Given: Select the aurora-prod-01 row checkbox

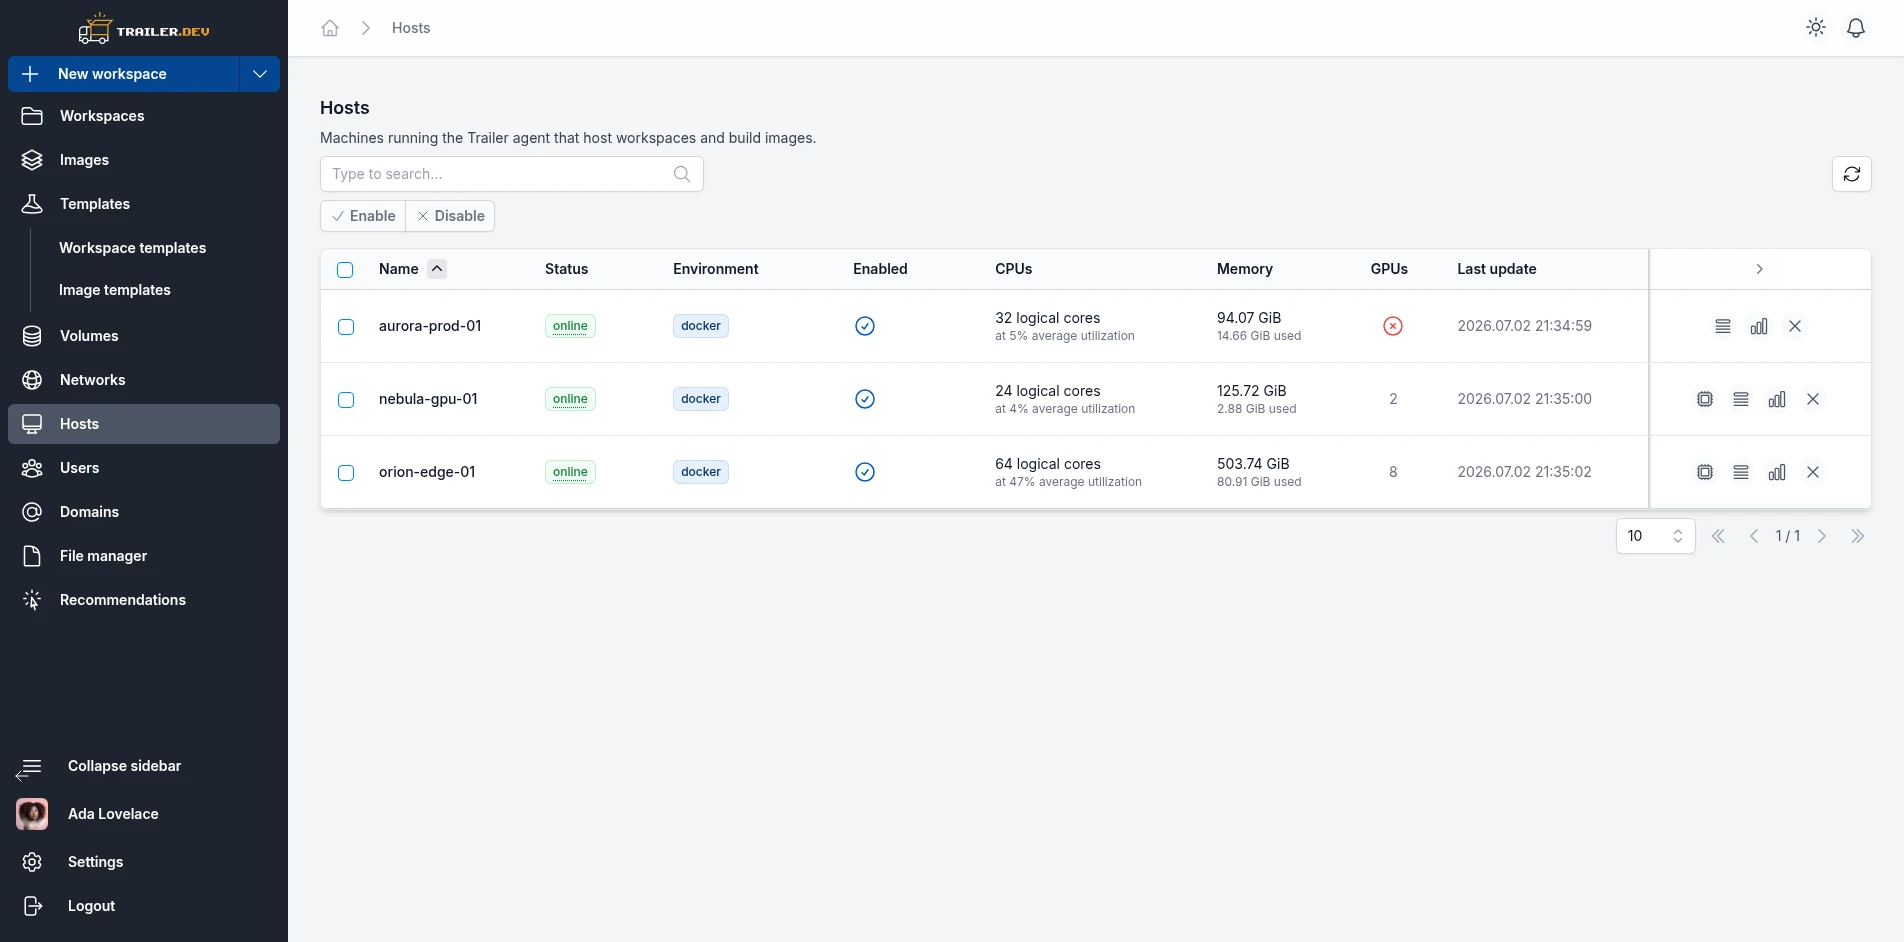Looking at the screenshot, I should click(x=346, y=327).
